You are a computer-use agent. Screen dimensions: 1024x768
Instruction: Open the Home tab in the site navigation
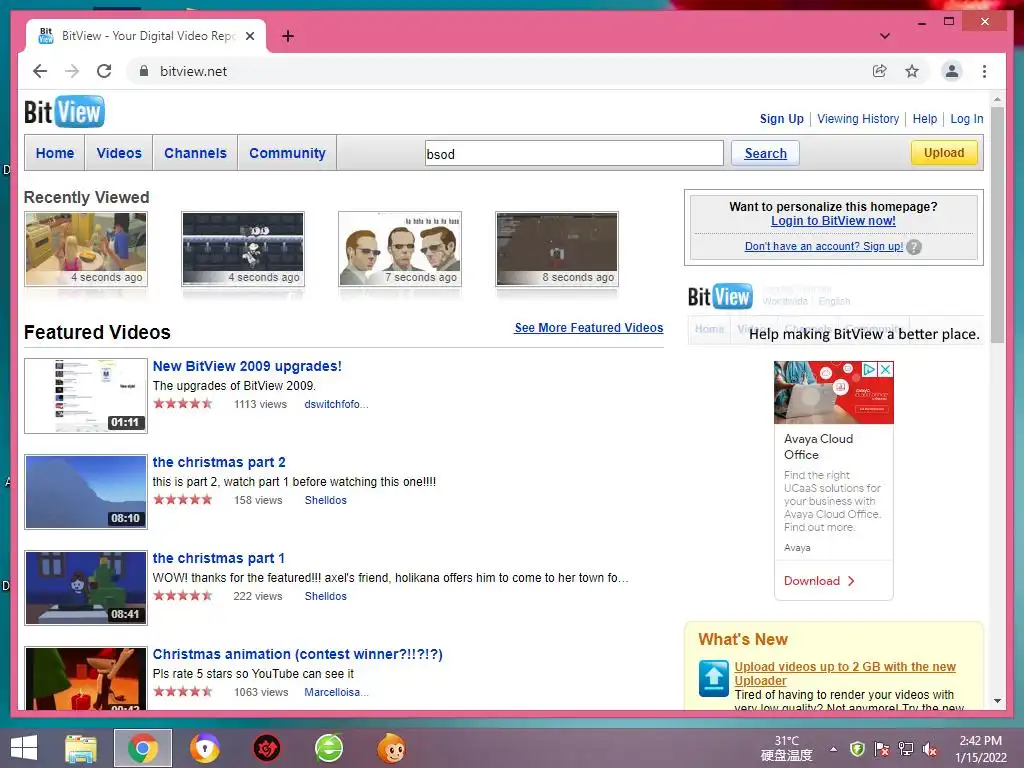click(x=55, y=153)
